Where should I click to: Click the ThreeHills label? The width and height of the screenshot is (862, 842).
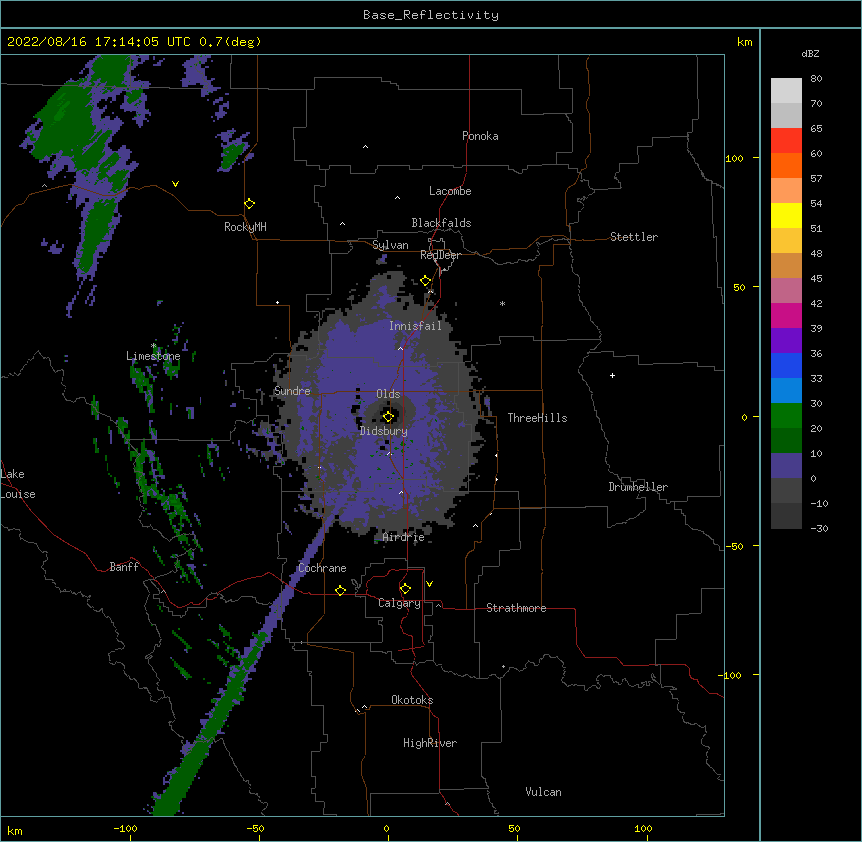(537, 418)
